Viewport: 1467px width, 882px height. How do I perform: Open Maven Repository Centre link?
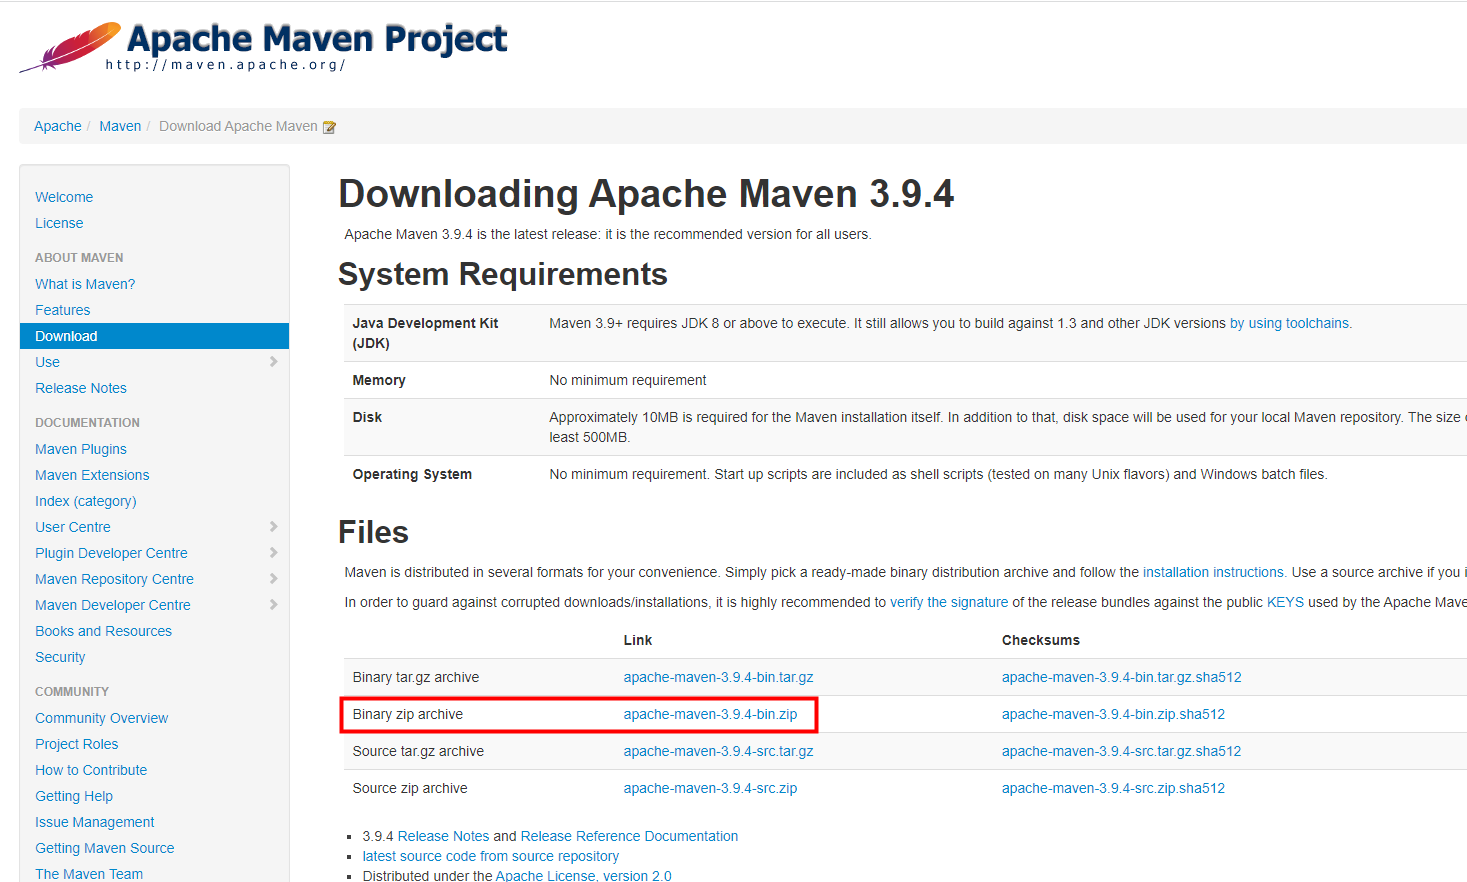(x=114, y=579)
